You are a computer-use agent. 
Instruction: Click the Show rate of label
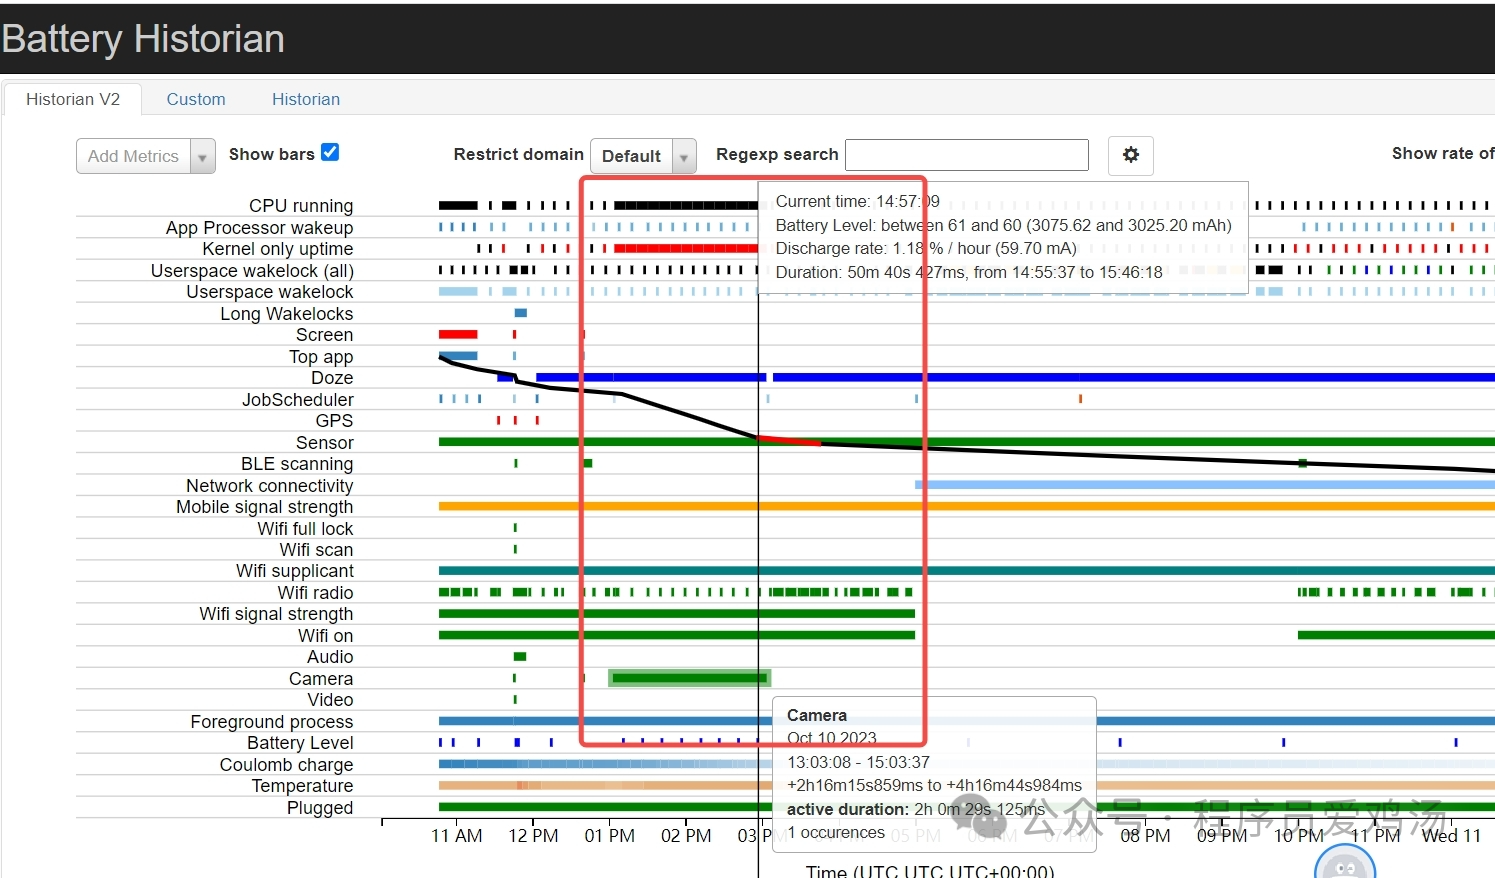point(1443,153)
